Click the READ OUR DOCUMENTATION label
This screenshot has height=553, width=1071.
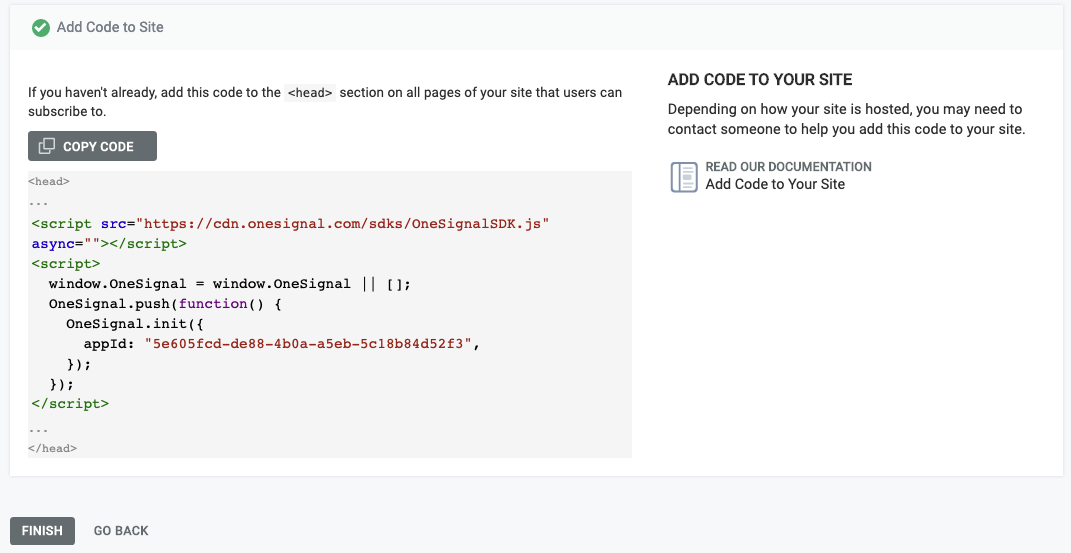pyautogui.click(x=788, y=167)
